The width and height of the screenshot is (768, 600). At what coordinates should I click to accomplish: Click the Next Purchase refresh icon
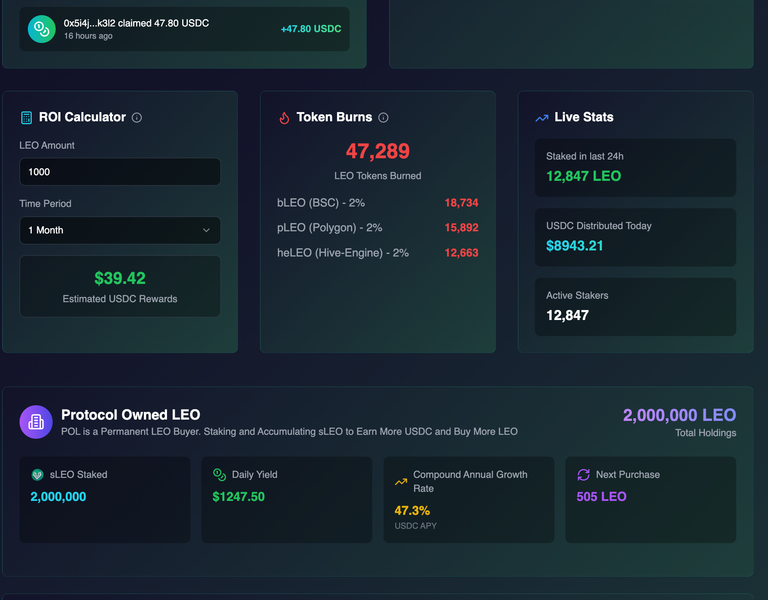583,475
